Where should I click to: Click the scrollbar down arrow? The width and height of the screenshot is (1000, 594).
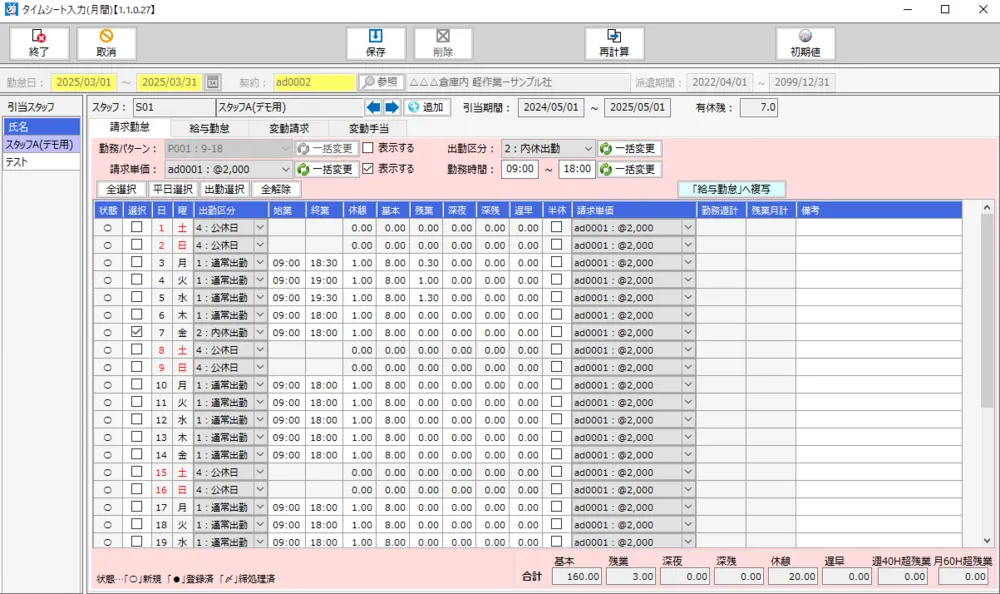[986, 540]
